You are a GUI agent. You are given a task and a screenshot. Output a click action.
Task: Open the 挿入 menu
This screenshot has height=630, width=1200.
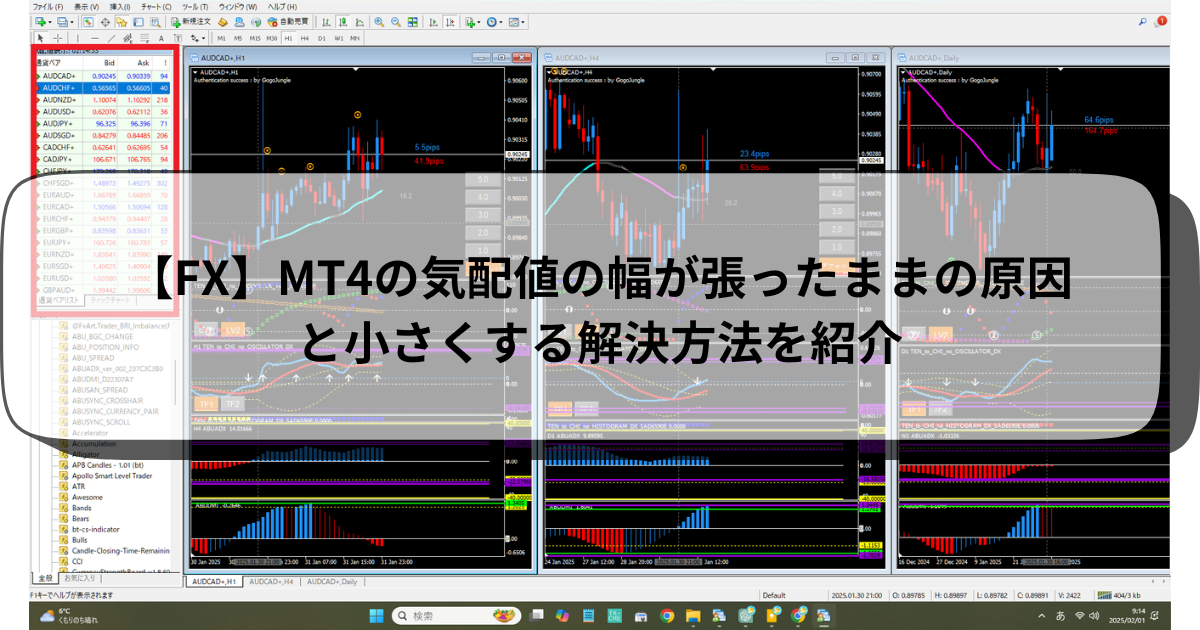pyautogui.click(x=120, y=6)
